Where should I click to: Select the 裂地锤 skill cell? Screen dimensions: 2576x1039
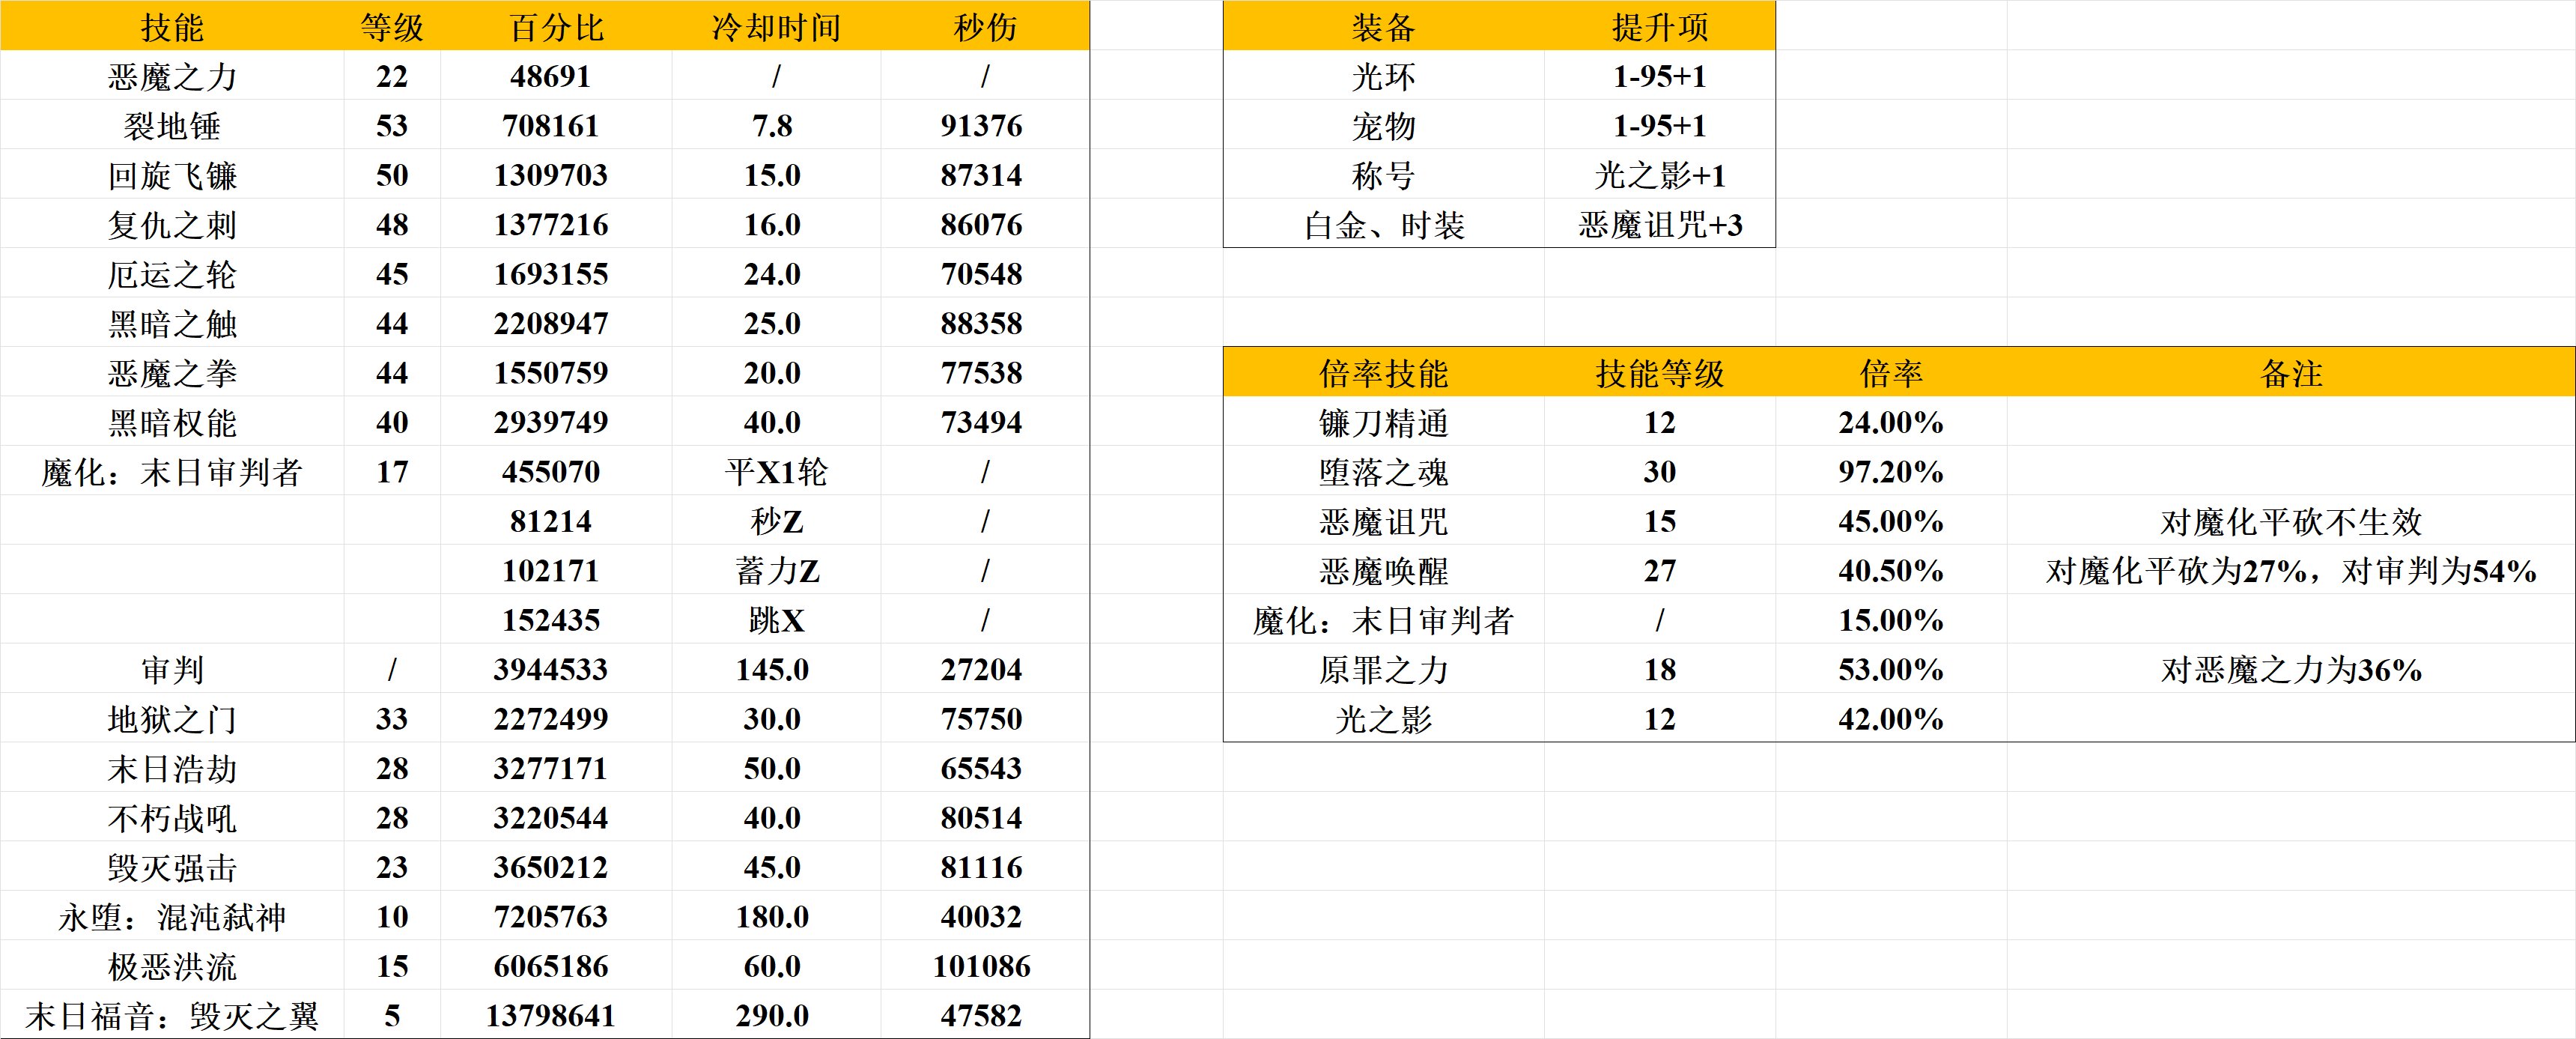172,125
